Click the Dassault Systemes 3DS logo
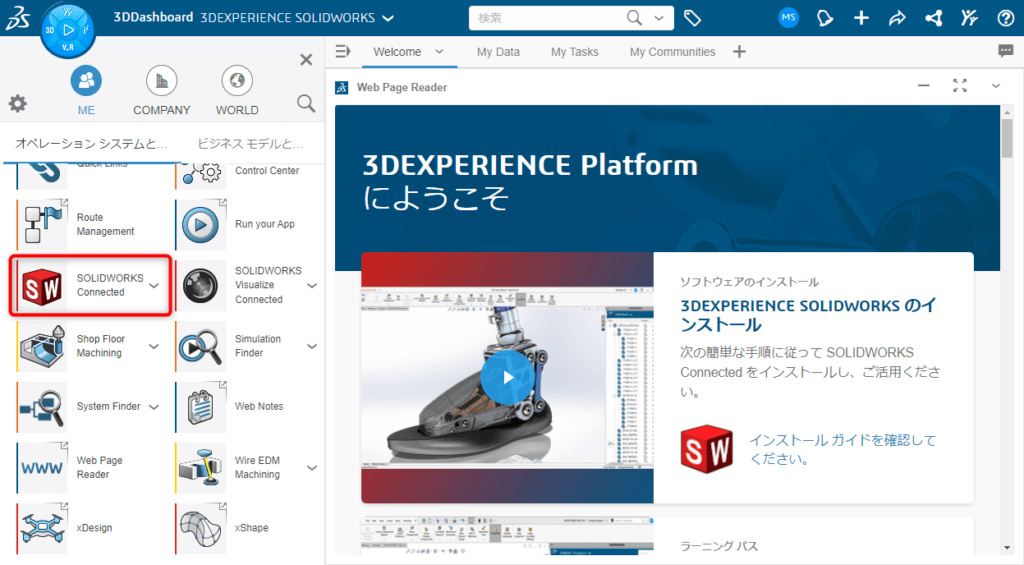 (18, 18)
